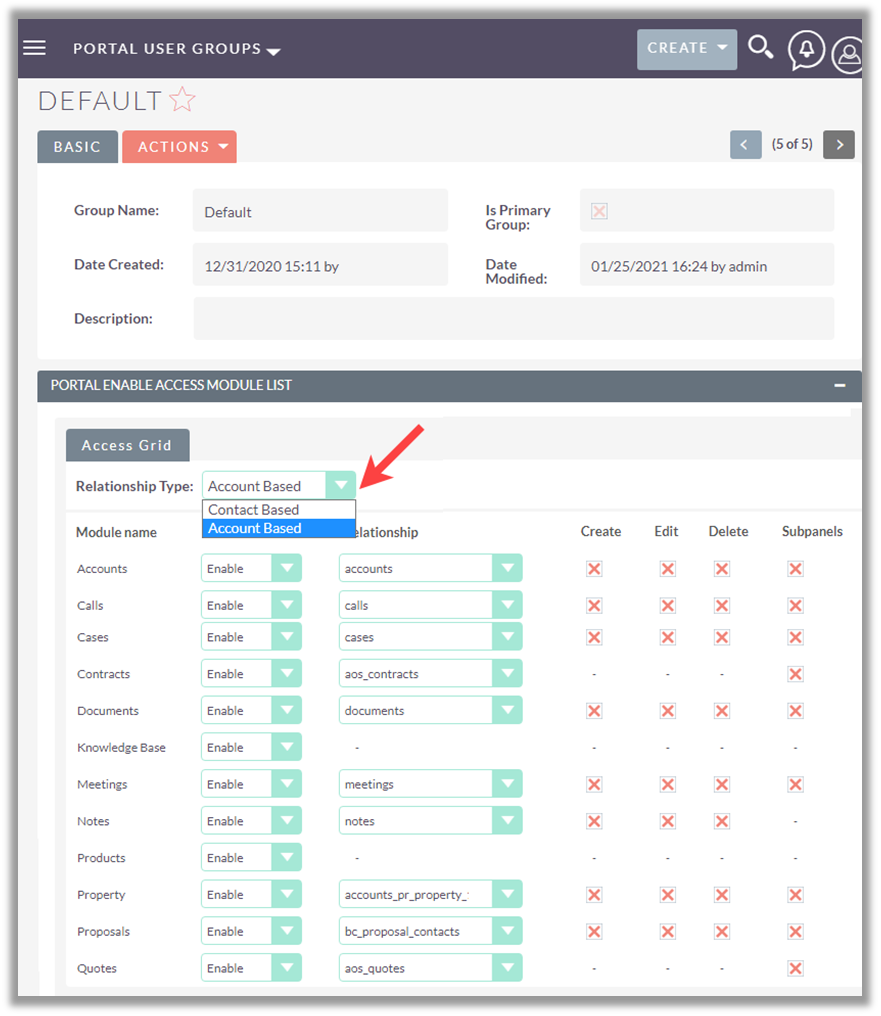Toggle Create permission for Accounts
881x1016 pixels.
pyautogui.click(x=594, y=569)
